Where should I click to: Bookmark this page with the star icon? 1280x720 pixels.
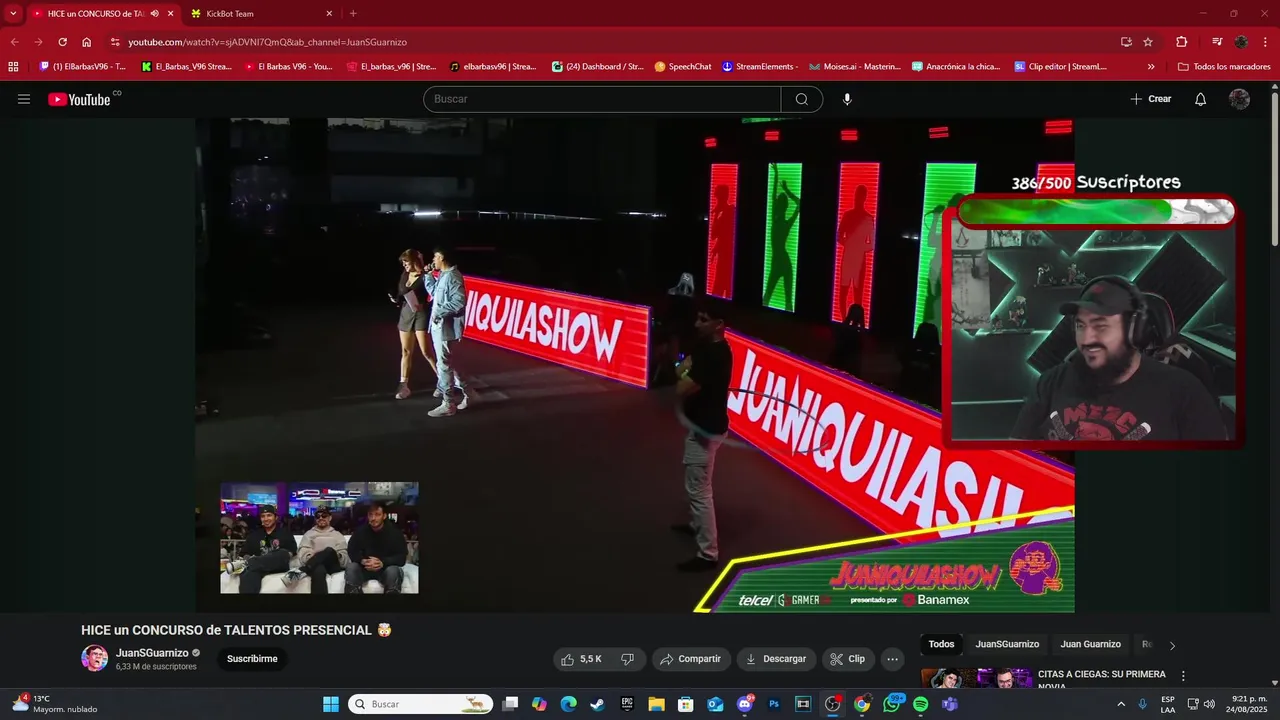pos(1148,42)
